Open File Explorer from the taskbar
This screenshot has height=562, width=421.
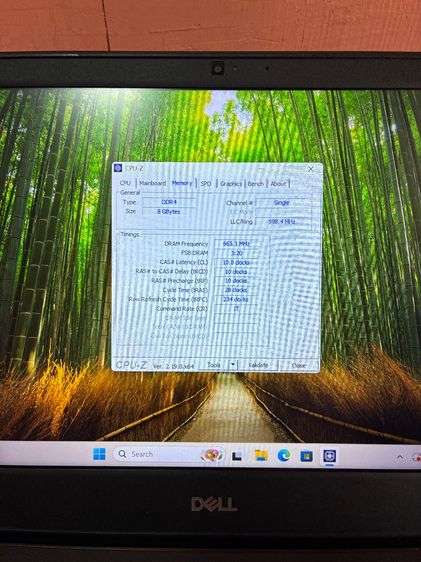tap(261, 456)
